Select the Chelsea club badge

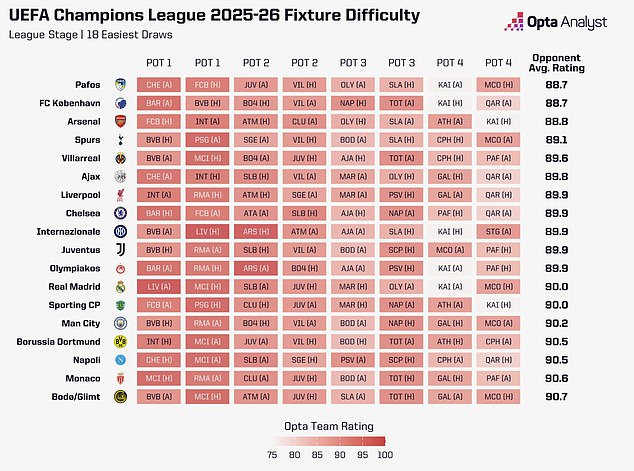pyautogui.click(x=120, y=213)
